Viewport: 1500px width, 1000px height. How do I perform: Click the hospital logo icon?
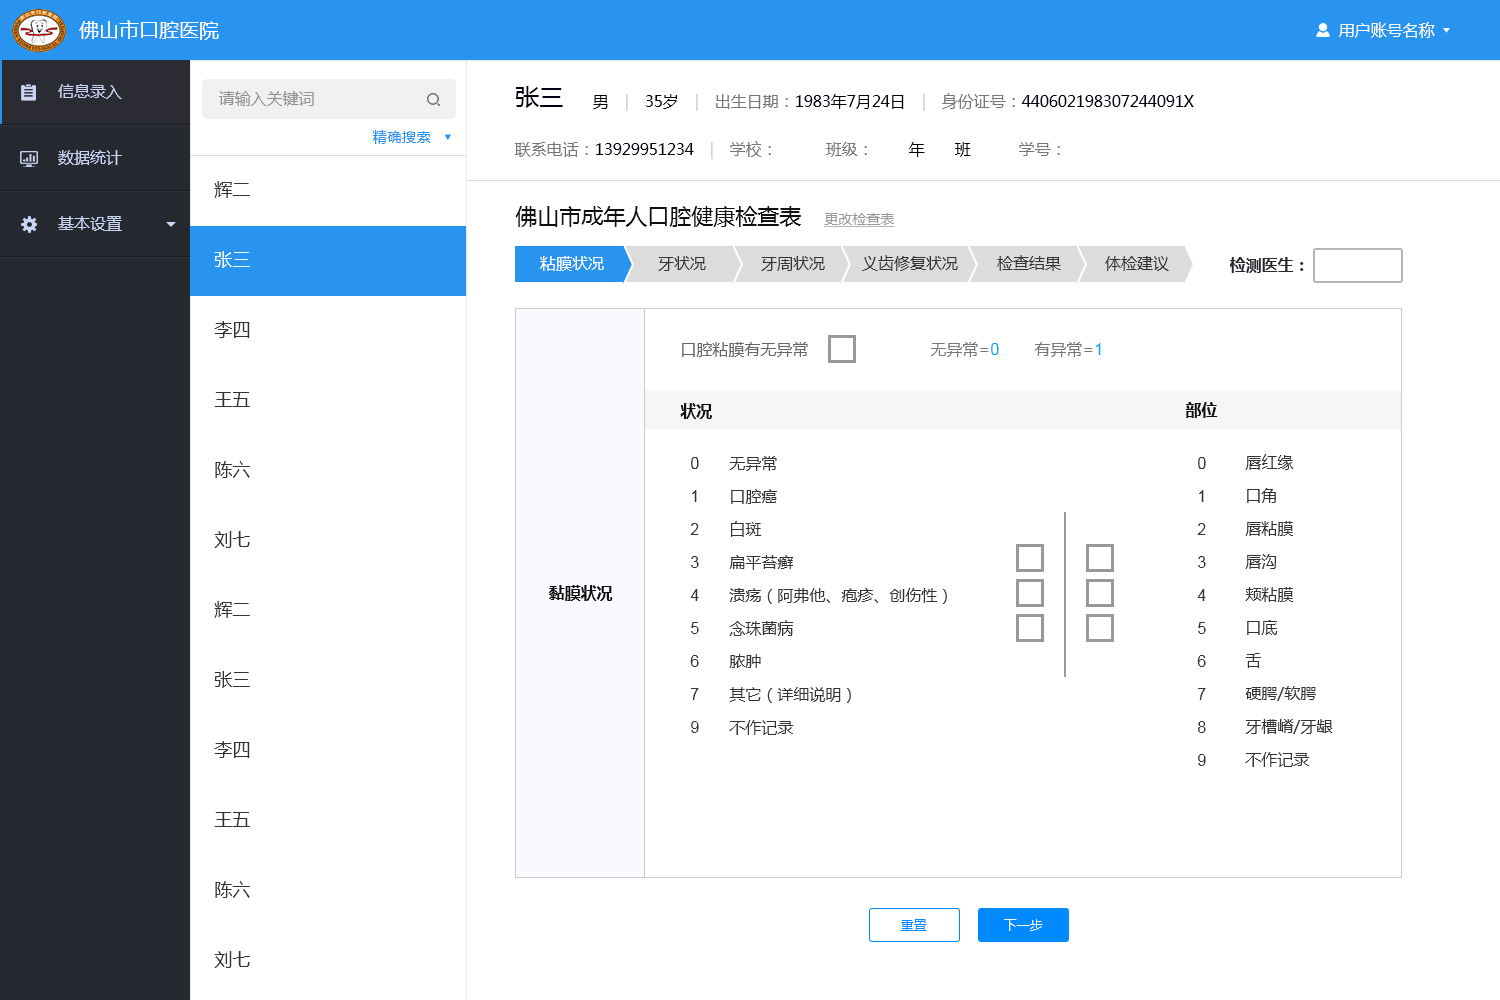tap(38, 31)
